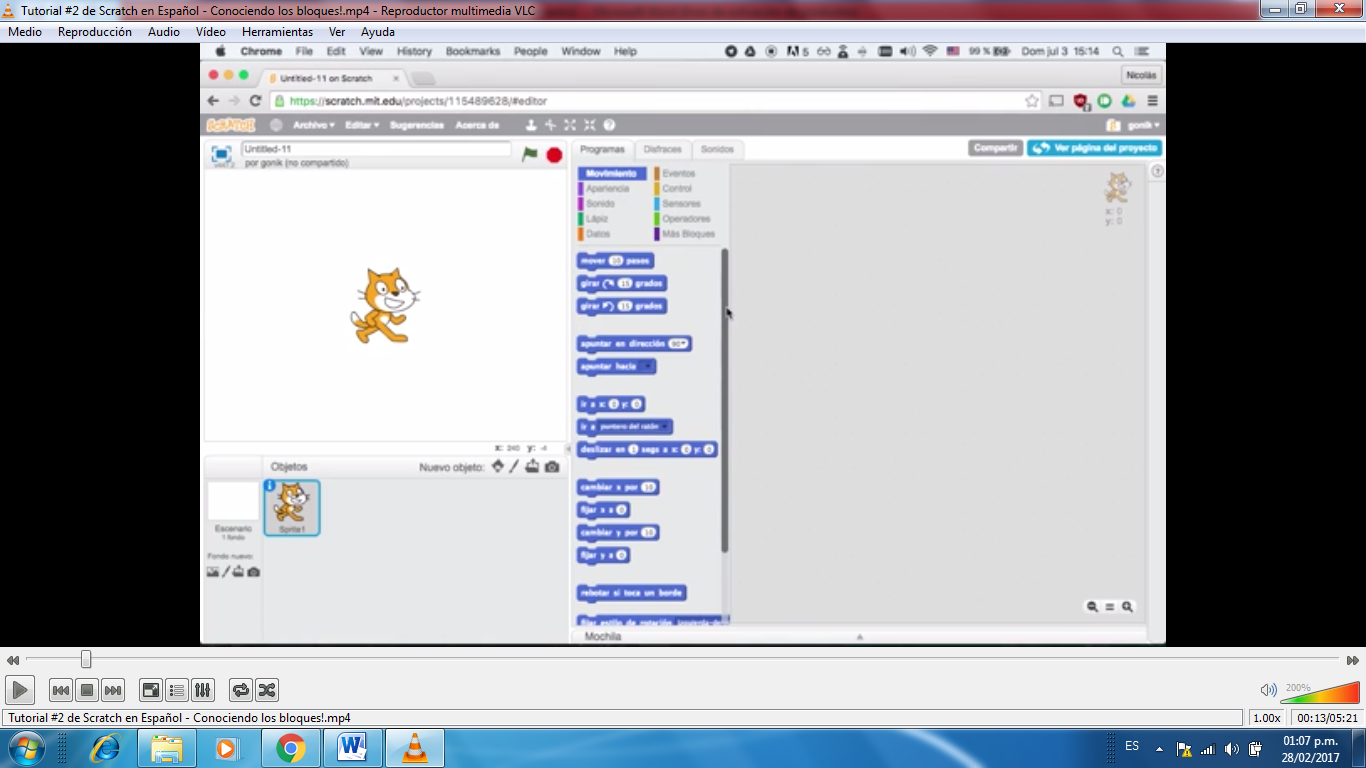Open the Editar dropdown menu in Scratch
The height and width of the screenshot is (768, 1366).
(x=359, y=124)
